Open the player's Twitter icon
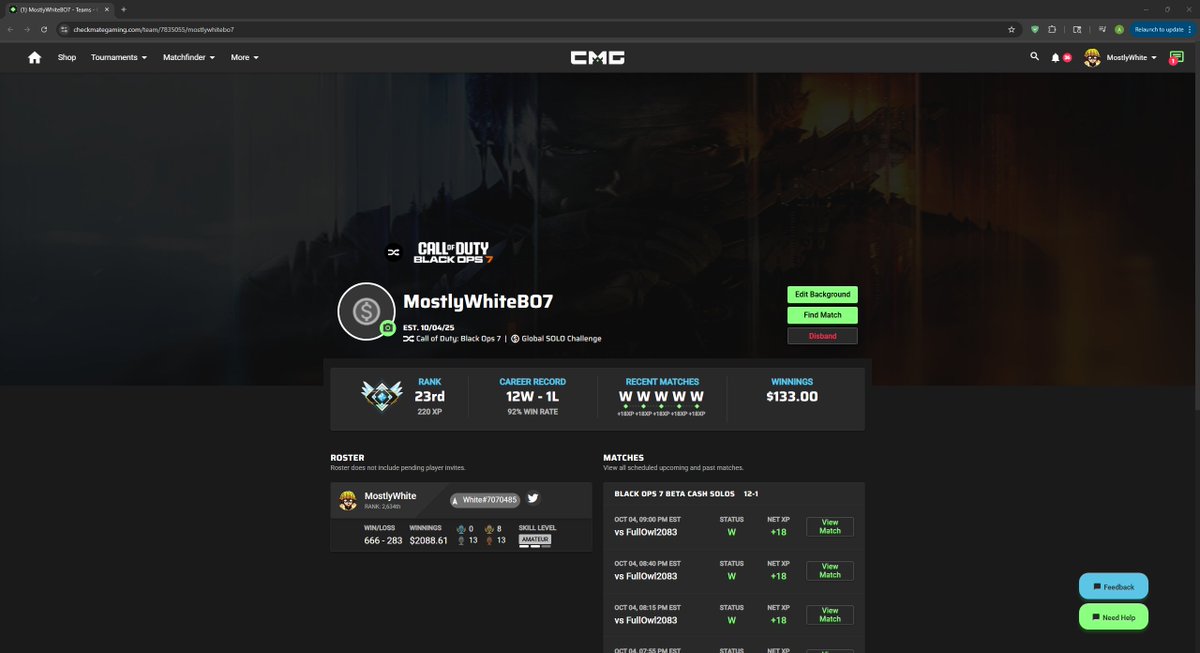Image resolution: width=1200 pixels, height=653 pixels. [x=533, y=499]
